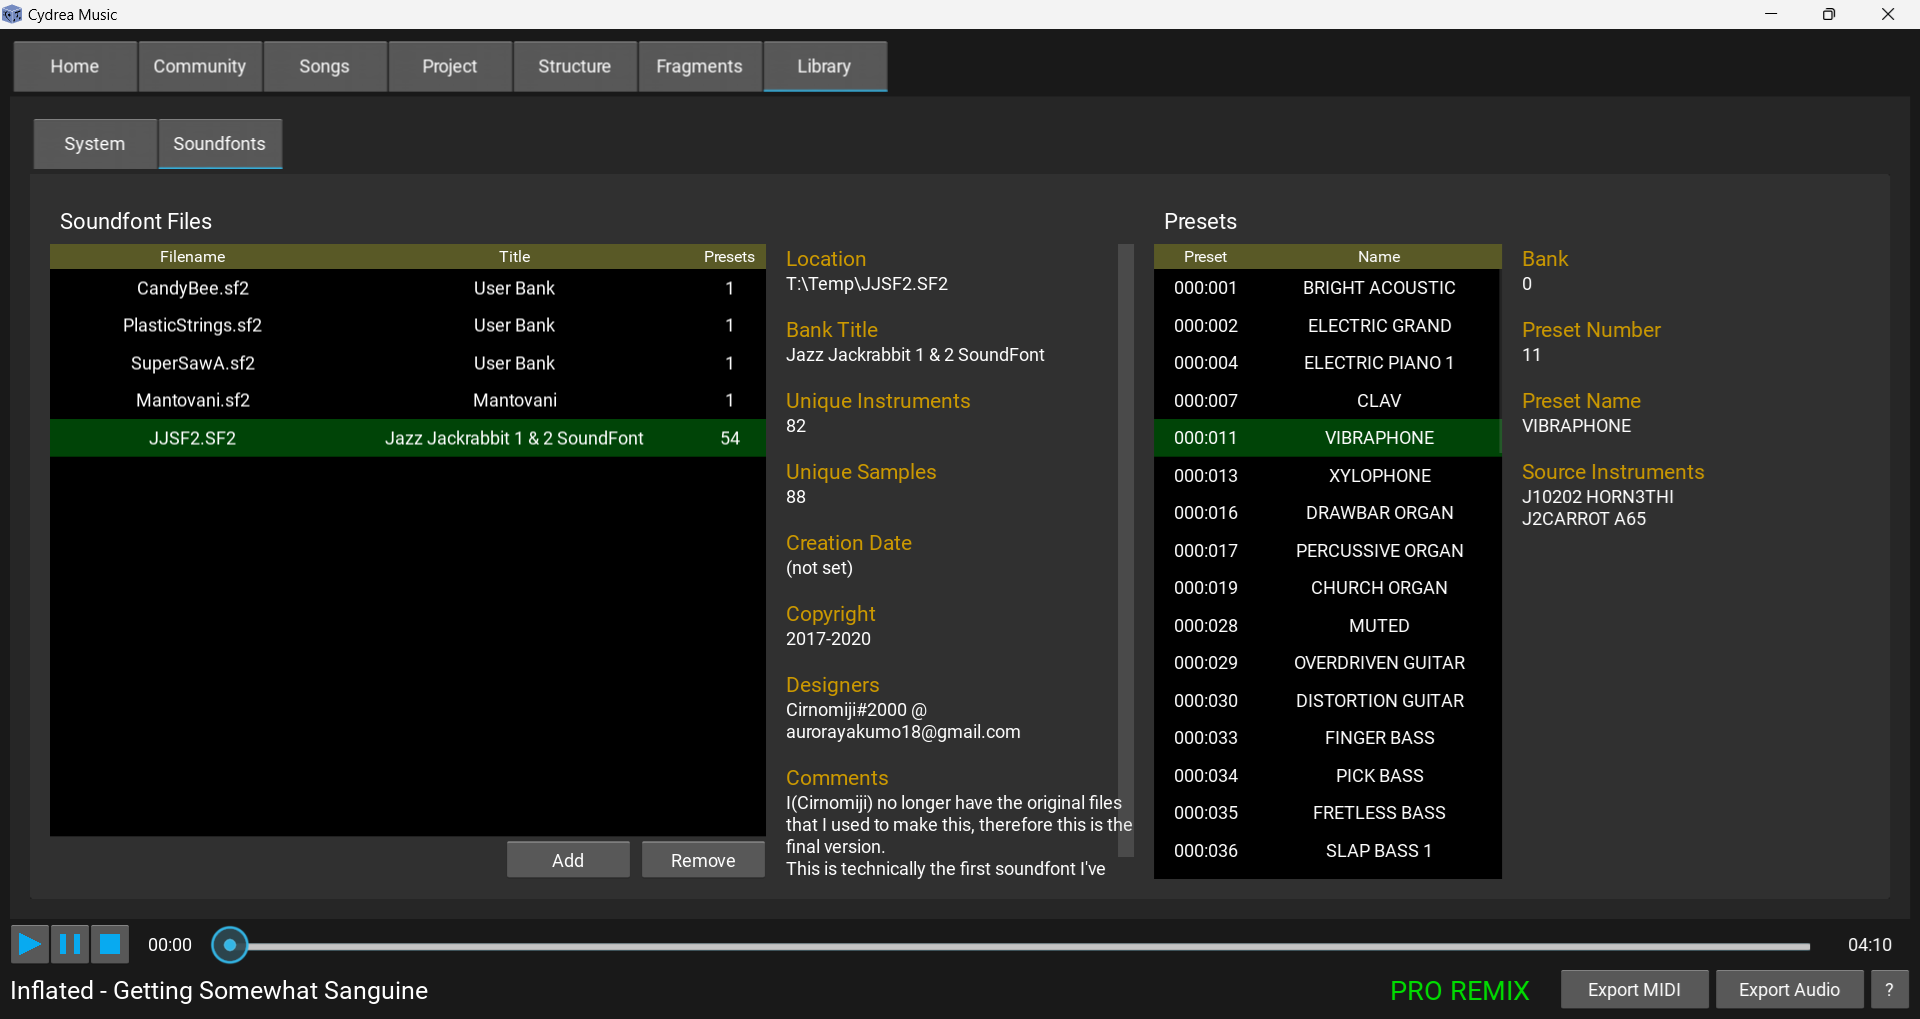Sort soundfonts by Filename column header
This screenshot has width=1920, height=1019.
pos(193,257)
